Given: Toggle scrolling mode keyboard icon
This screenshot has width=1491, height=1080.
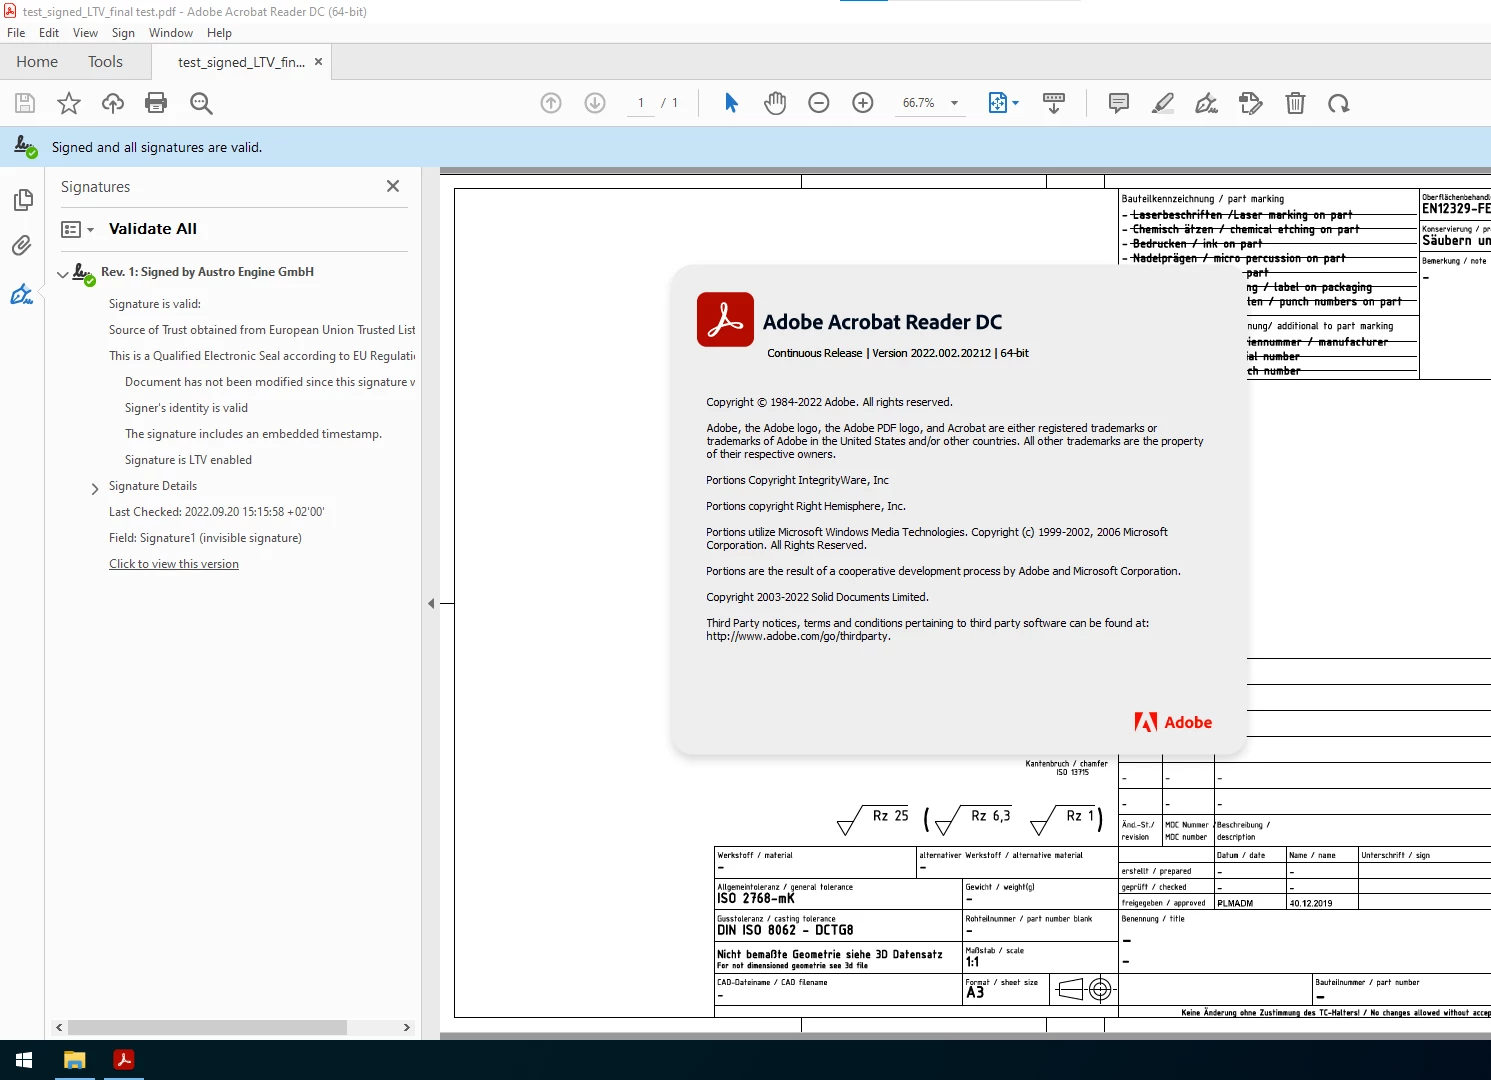Looking at the screenshot, I should point(1054,103).
